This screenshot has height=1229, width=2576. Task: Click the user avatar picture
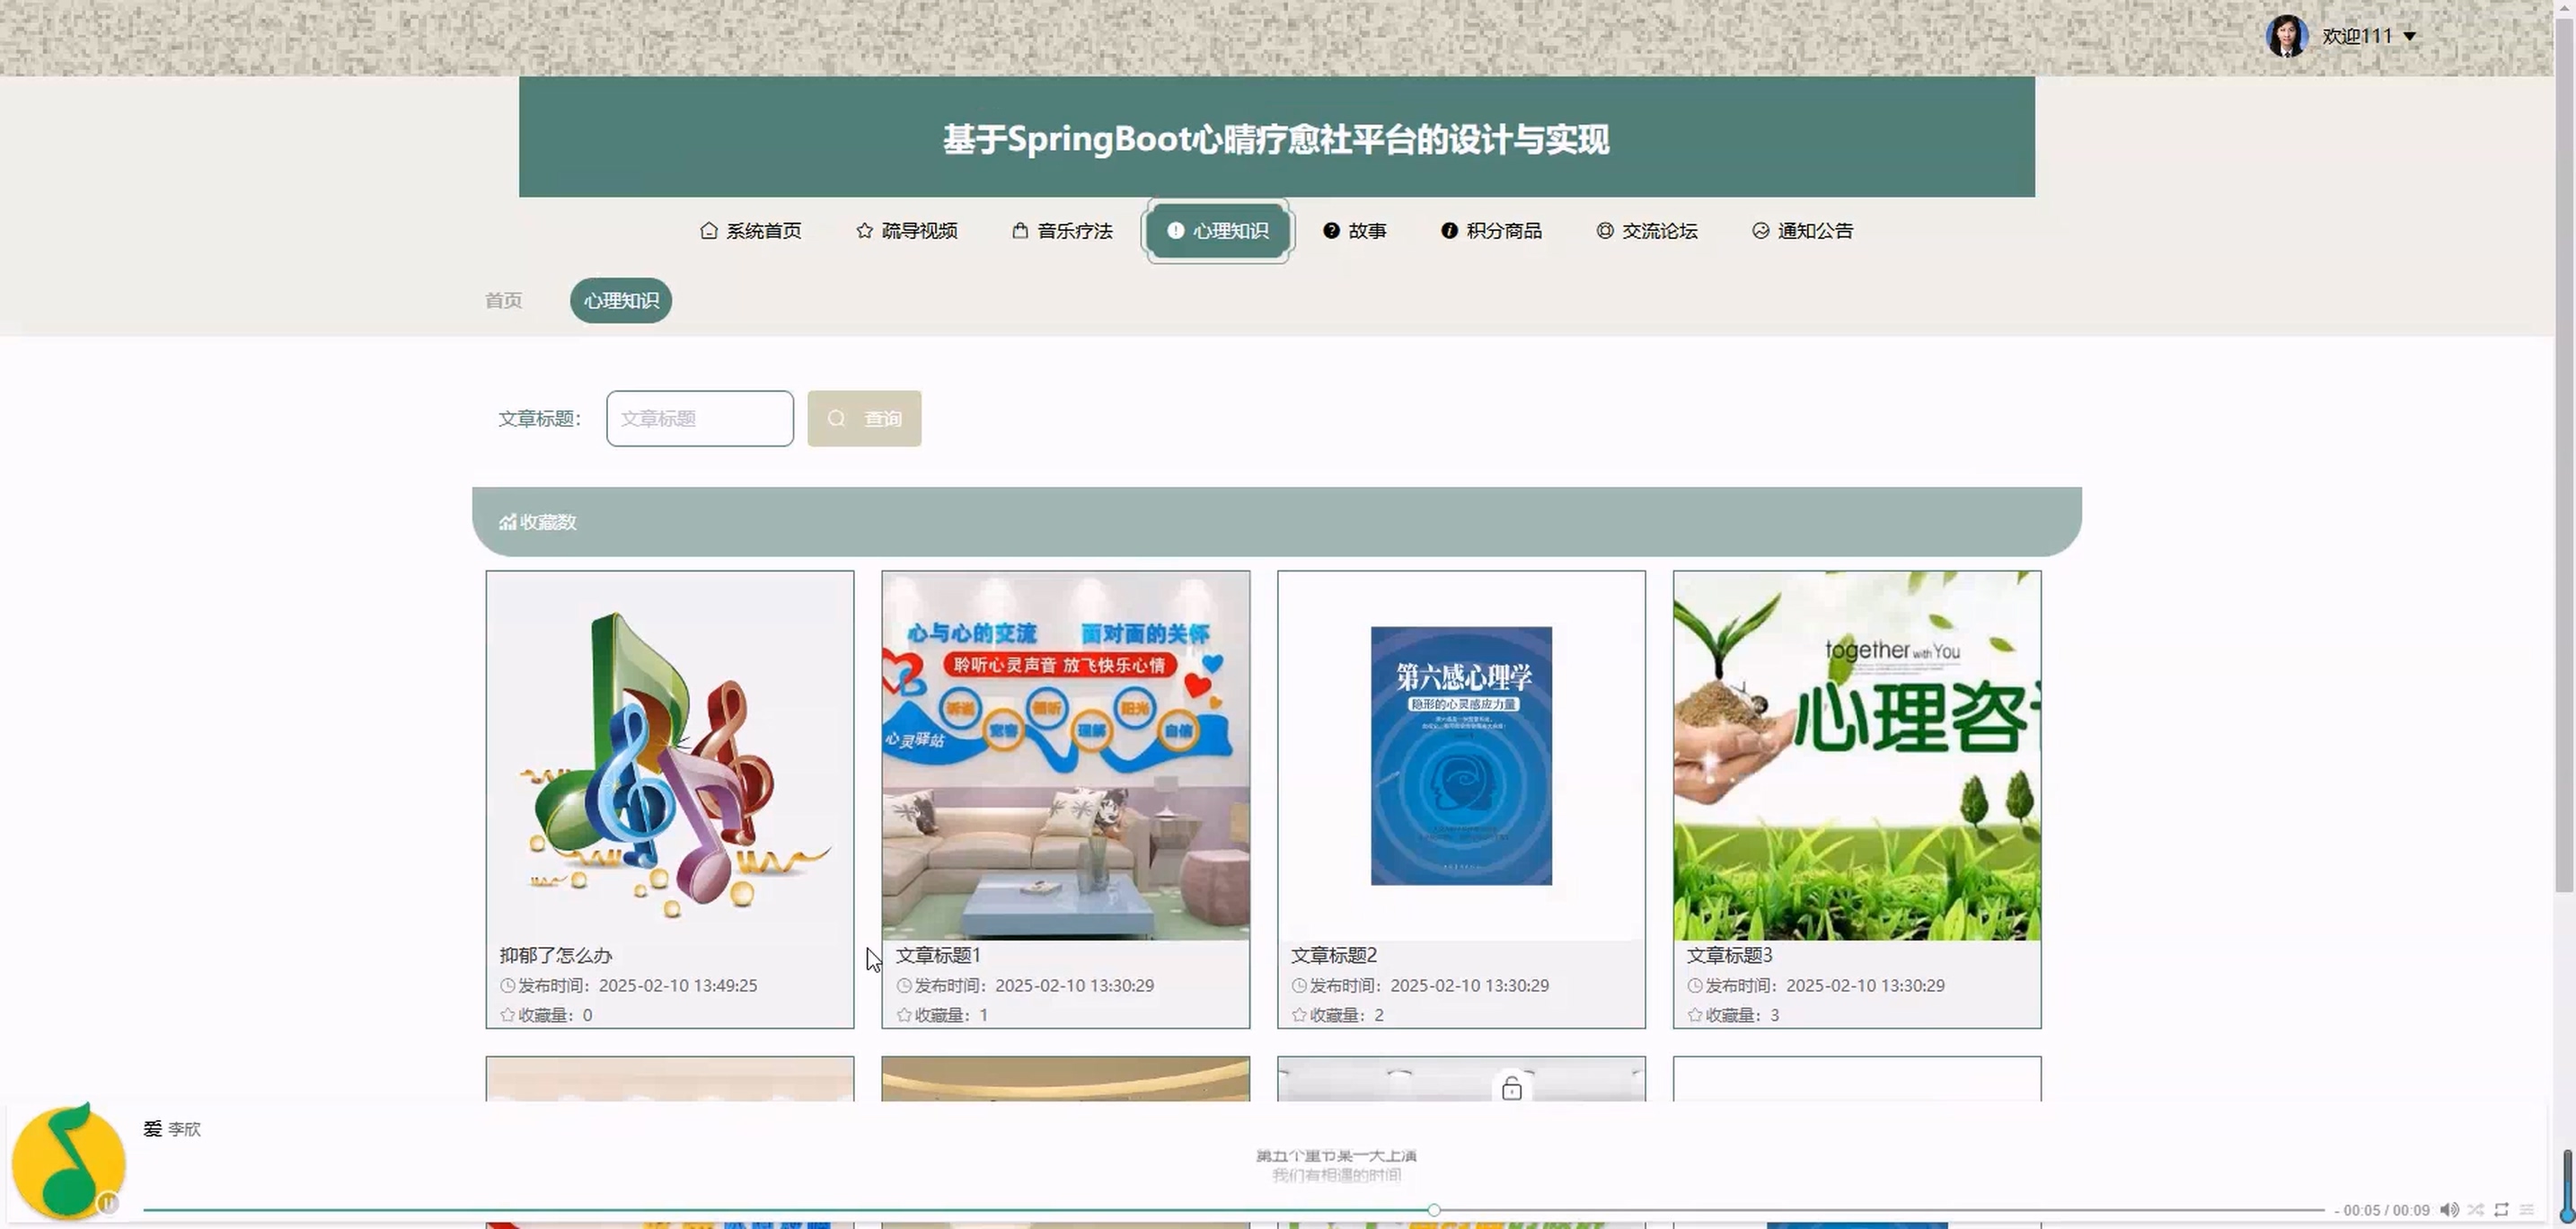pos(2286,36)
